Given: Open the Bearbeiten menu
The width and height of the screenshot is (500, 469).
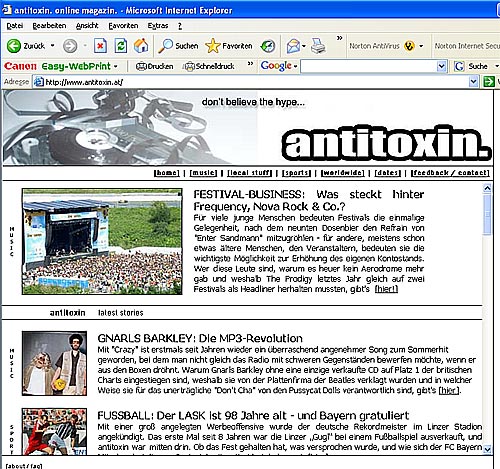Looking at the screenshot, I should [49, 26].
